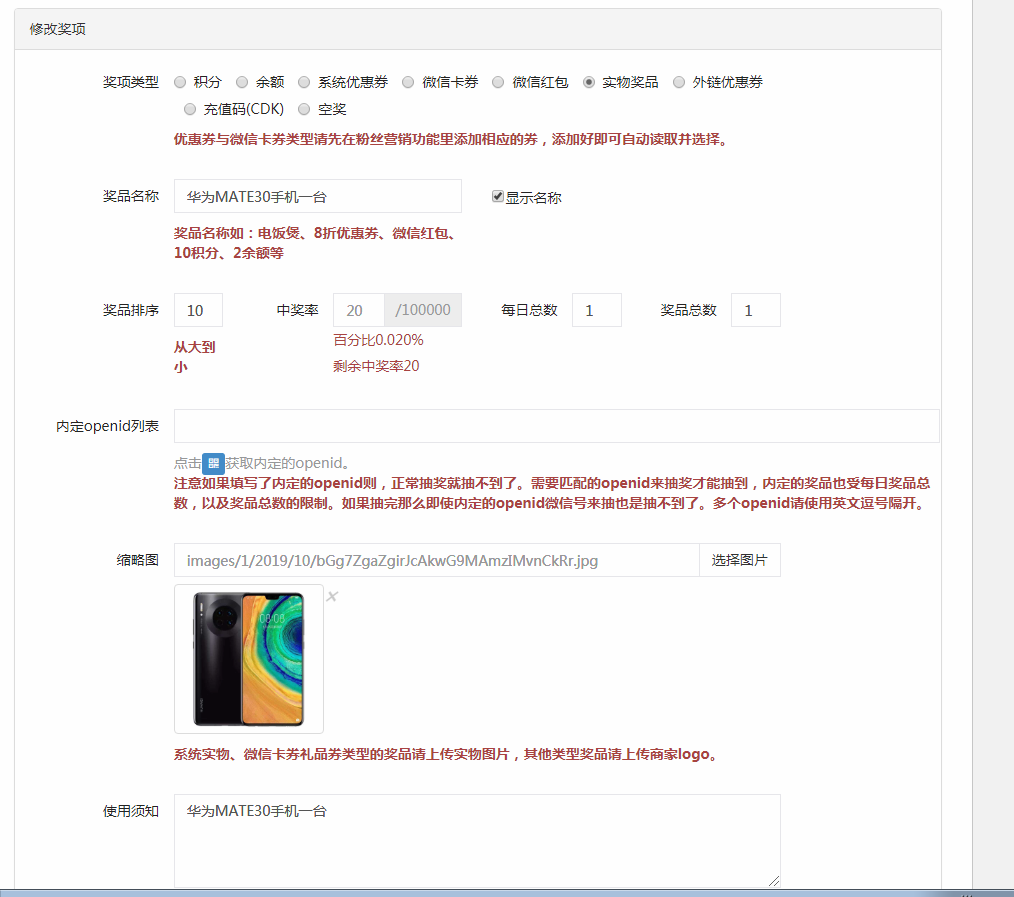1014x897 pixels.
Task: Click the /100000 denominator addon
Action: pos(423,310)
